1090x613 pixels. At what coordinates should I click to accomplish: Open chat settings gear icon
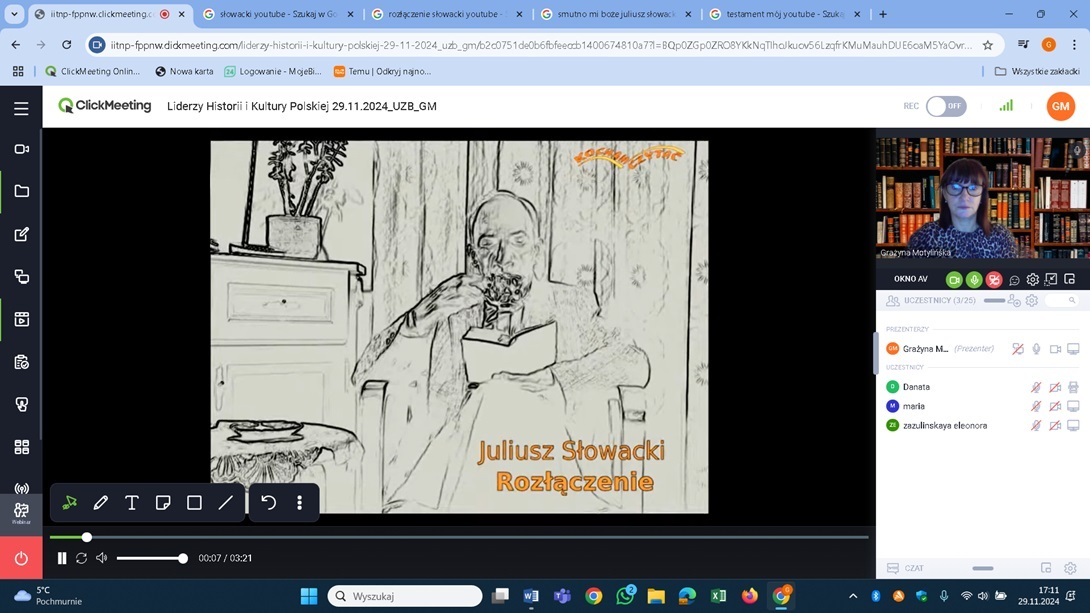(x=1070, y=568)
